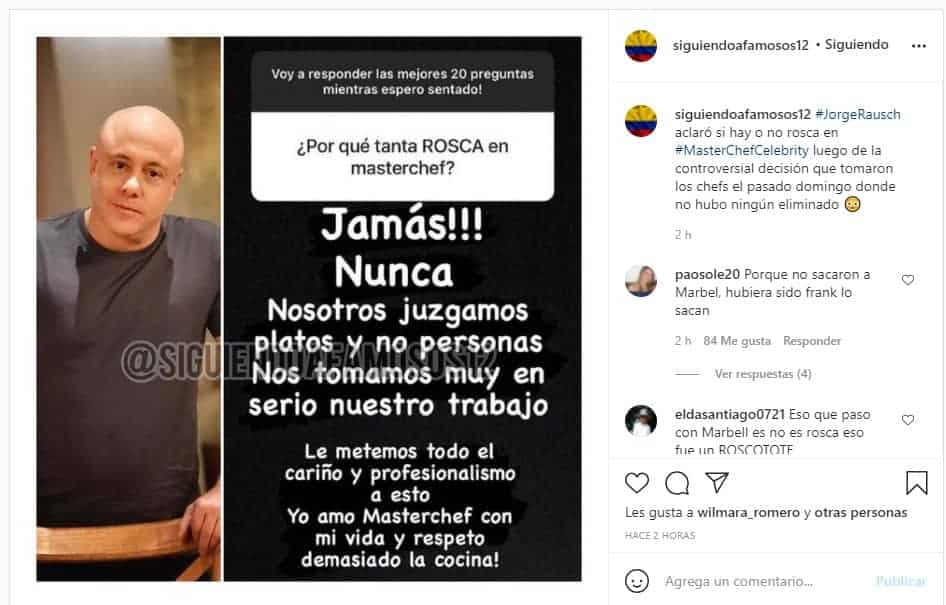Like eldasantiago0721's comment
This screenshot has width=946, height=605.
click(907, 420)
